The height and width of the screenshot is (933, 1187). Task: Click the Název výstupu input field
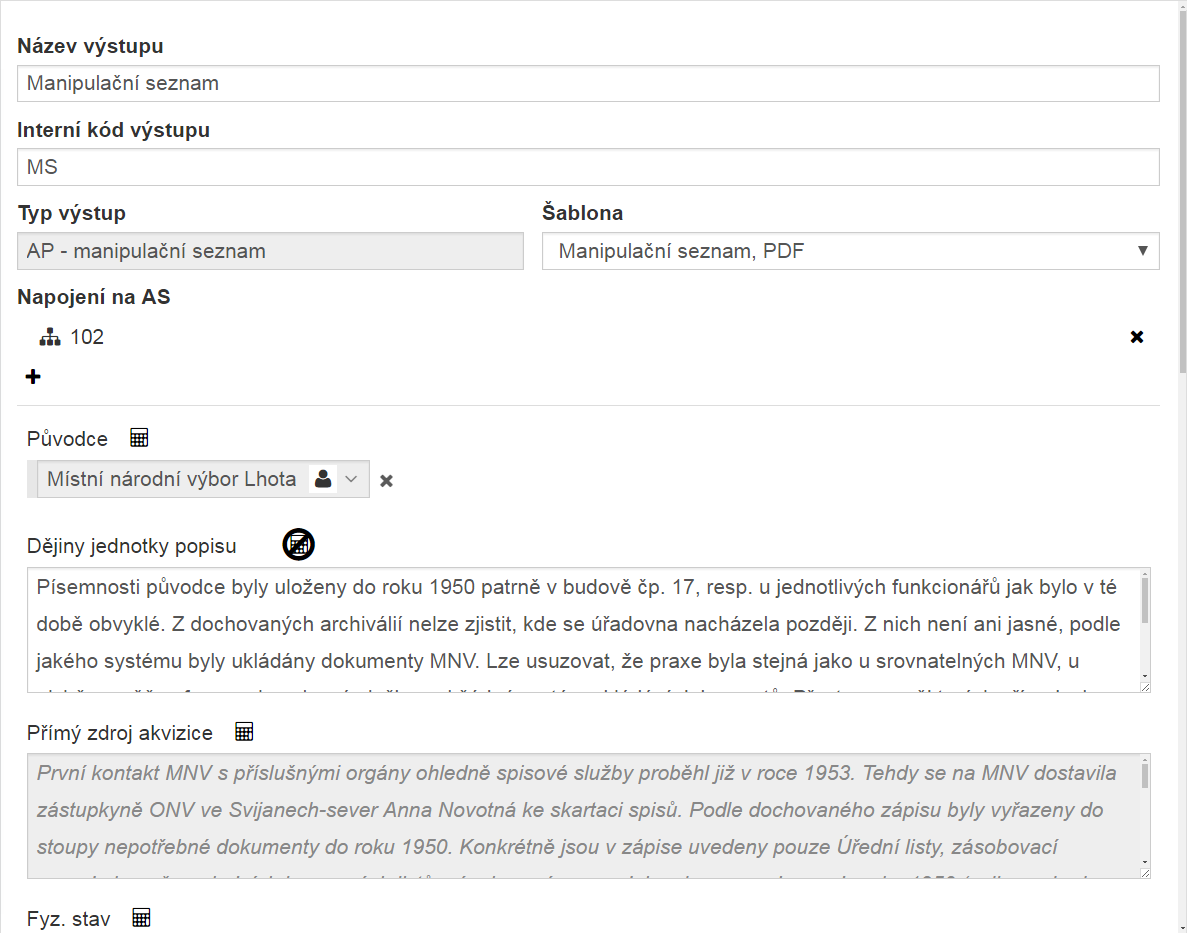coord(588,83)
